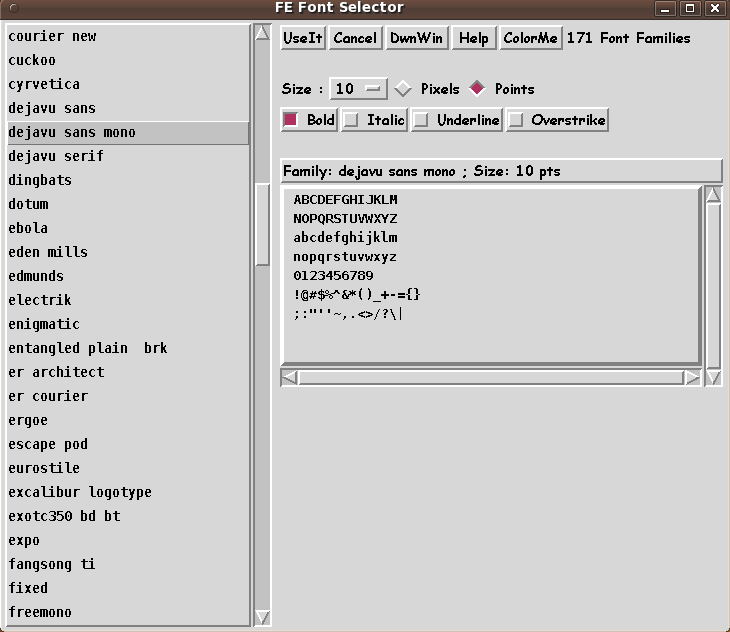Click the sample text scroll-left arrow
730x632 pixels.
(290, 377)
